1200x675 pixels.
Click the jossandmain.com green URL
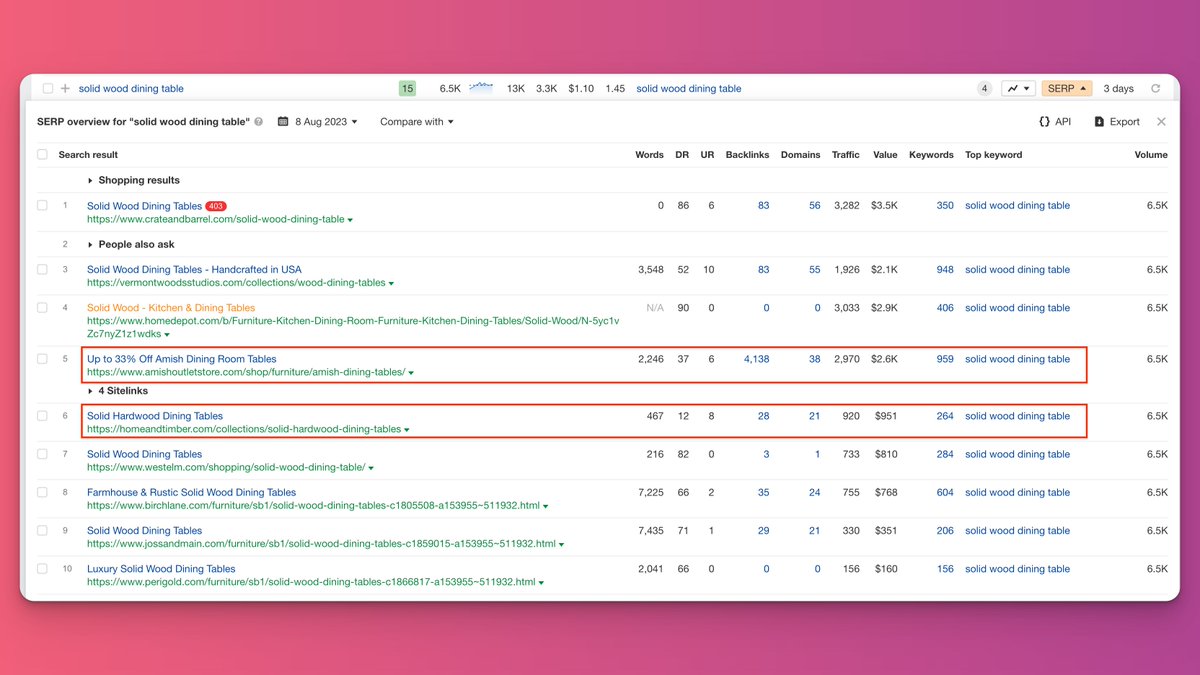click(x=321, y=544)
